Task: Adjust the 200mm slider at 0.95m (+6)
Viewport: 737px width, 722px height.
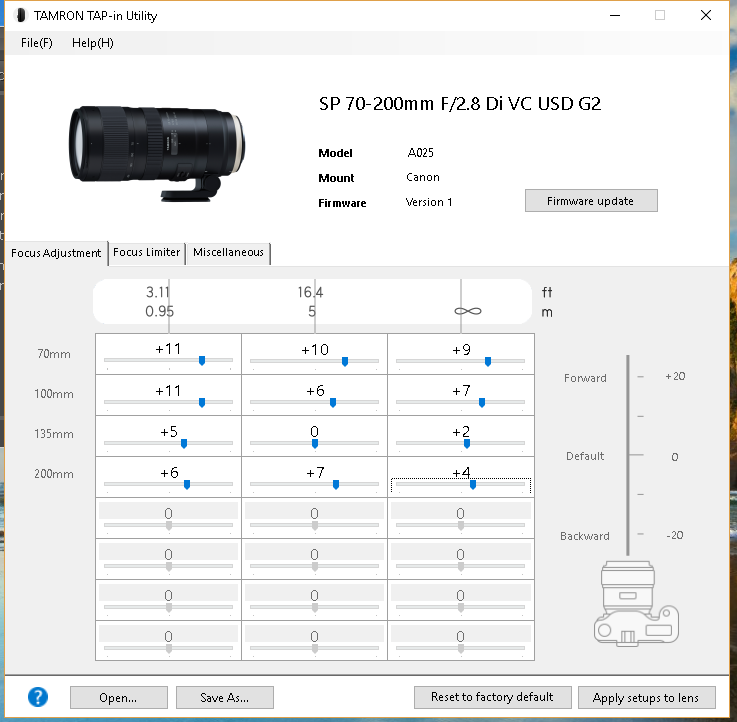Action: 187,484
